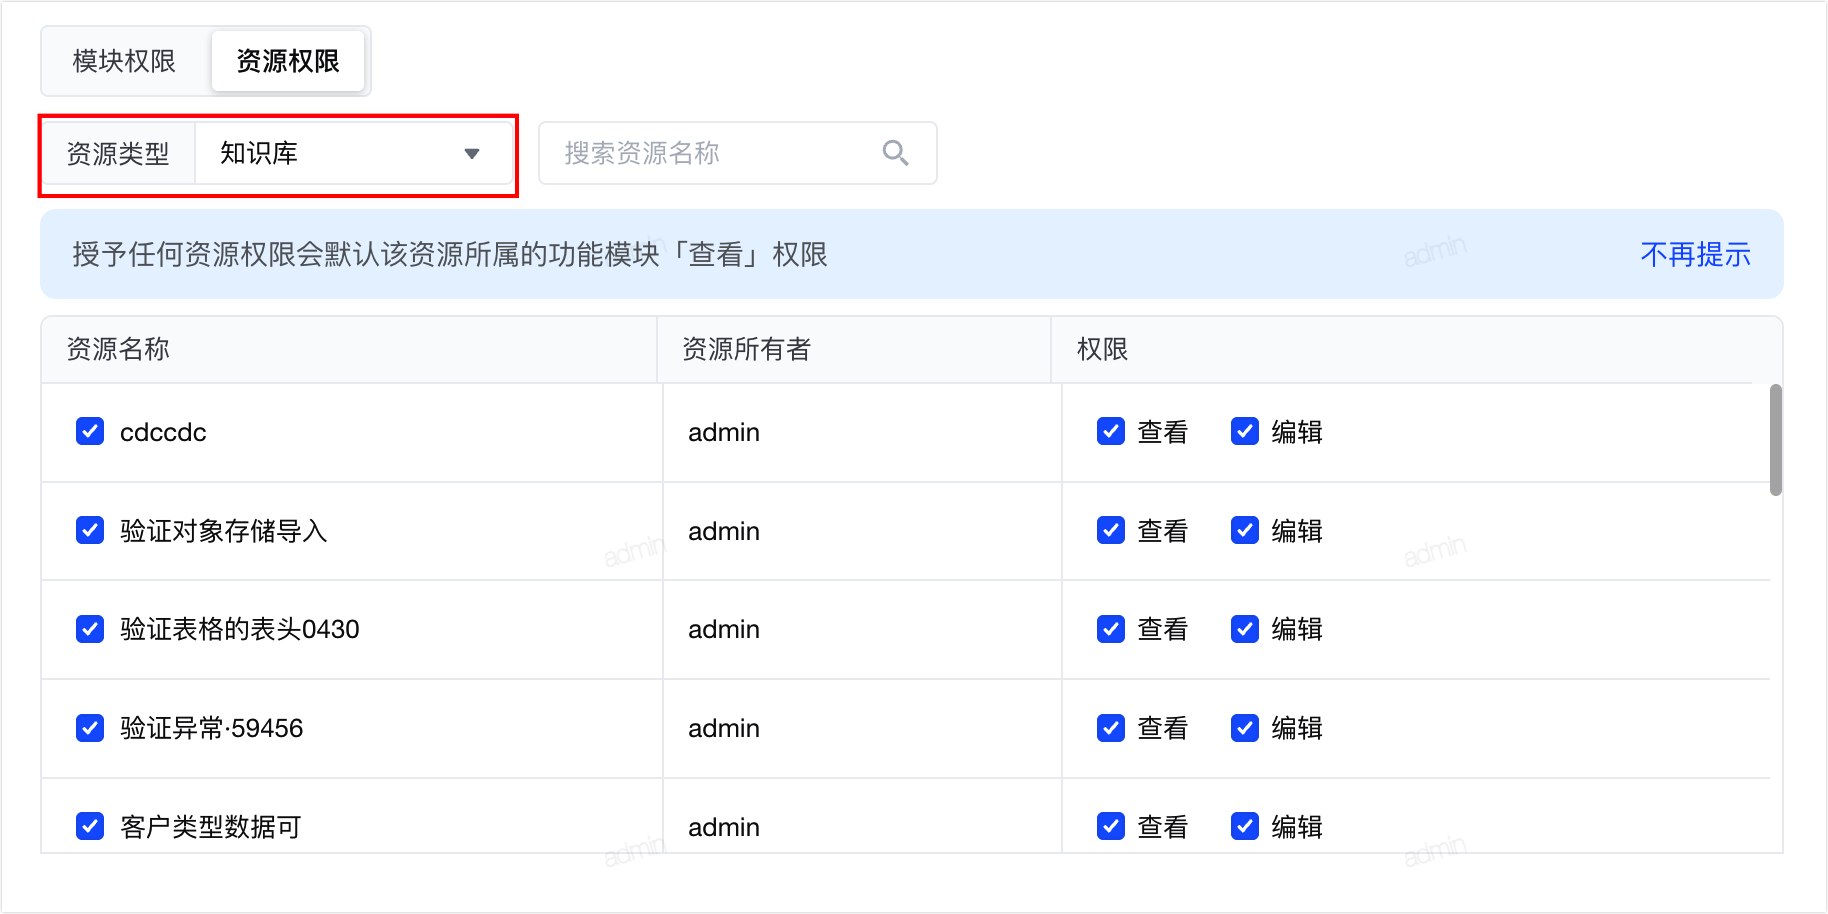Click the dropdown arrow next to 知识库

tap(472, 154)
